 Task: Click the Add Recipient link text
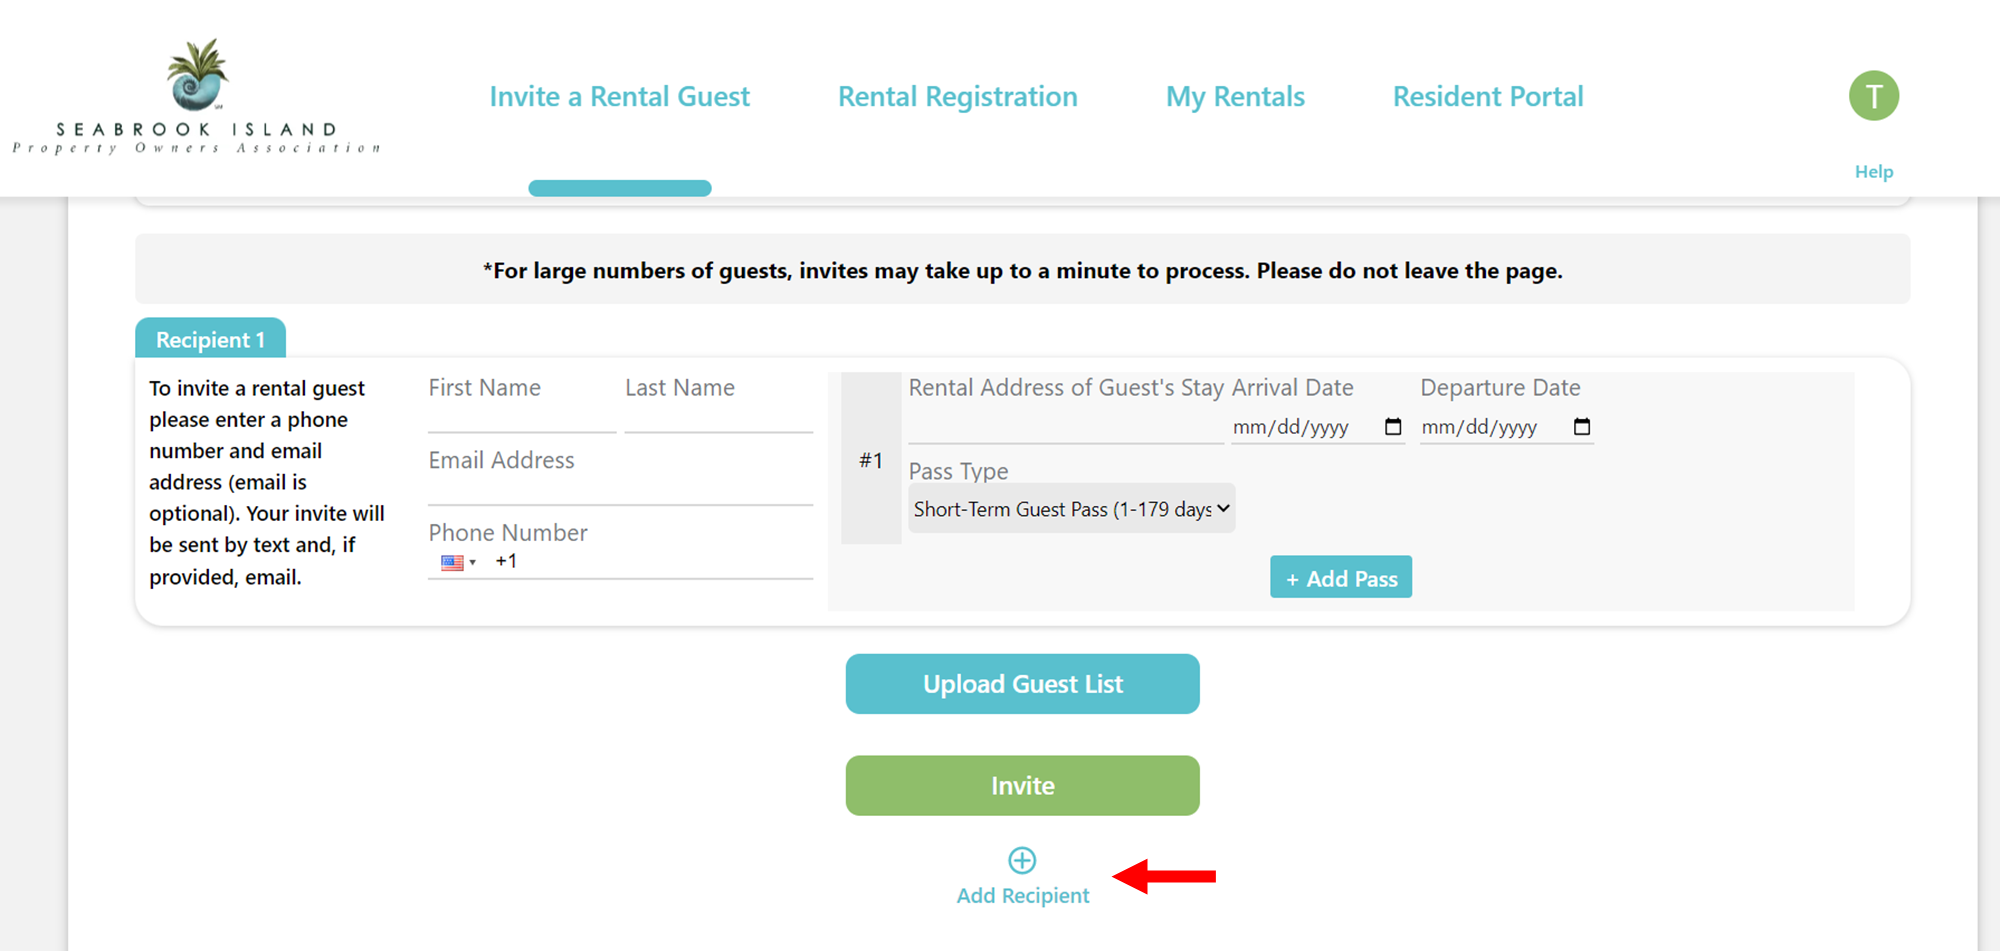point(1023,896)
